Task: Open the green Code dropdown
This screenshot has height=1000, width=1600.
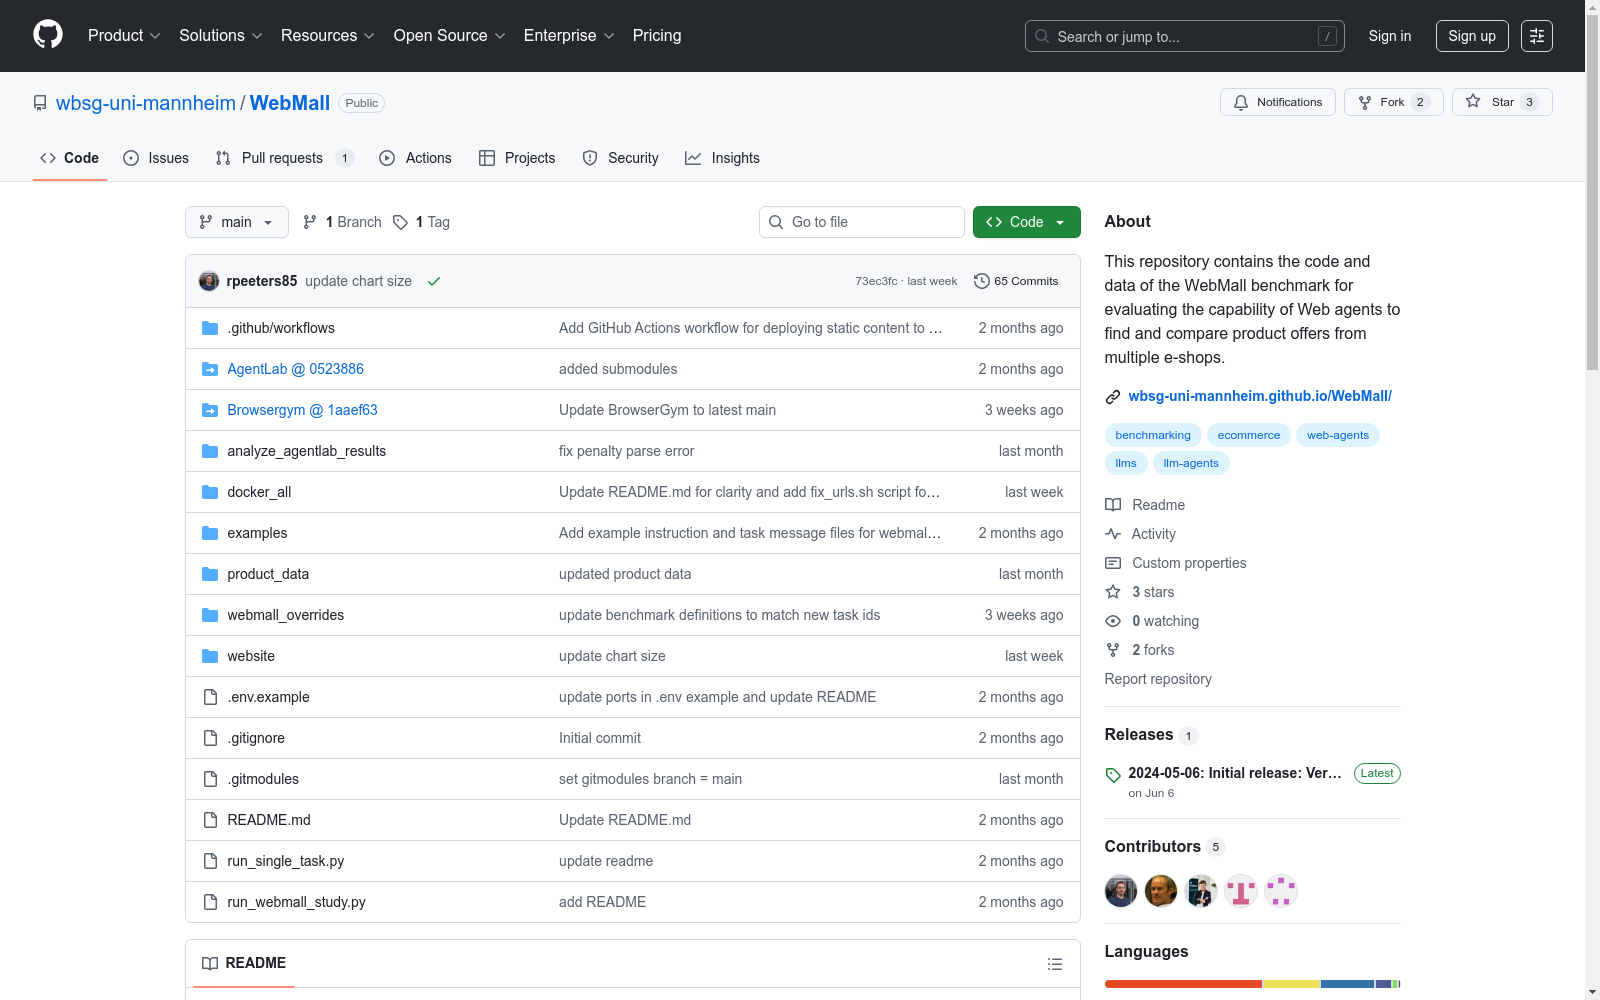Action: click(x=1027, y=222)
